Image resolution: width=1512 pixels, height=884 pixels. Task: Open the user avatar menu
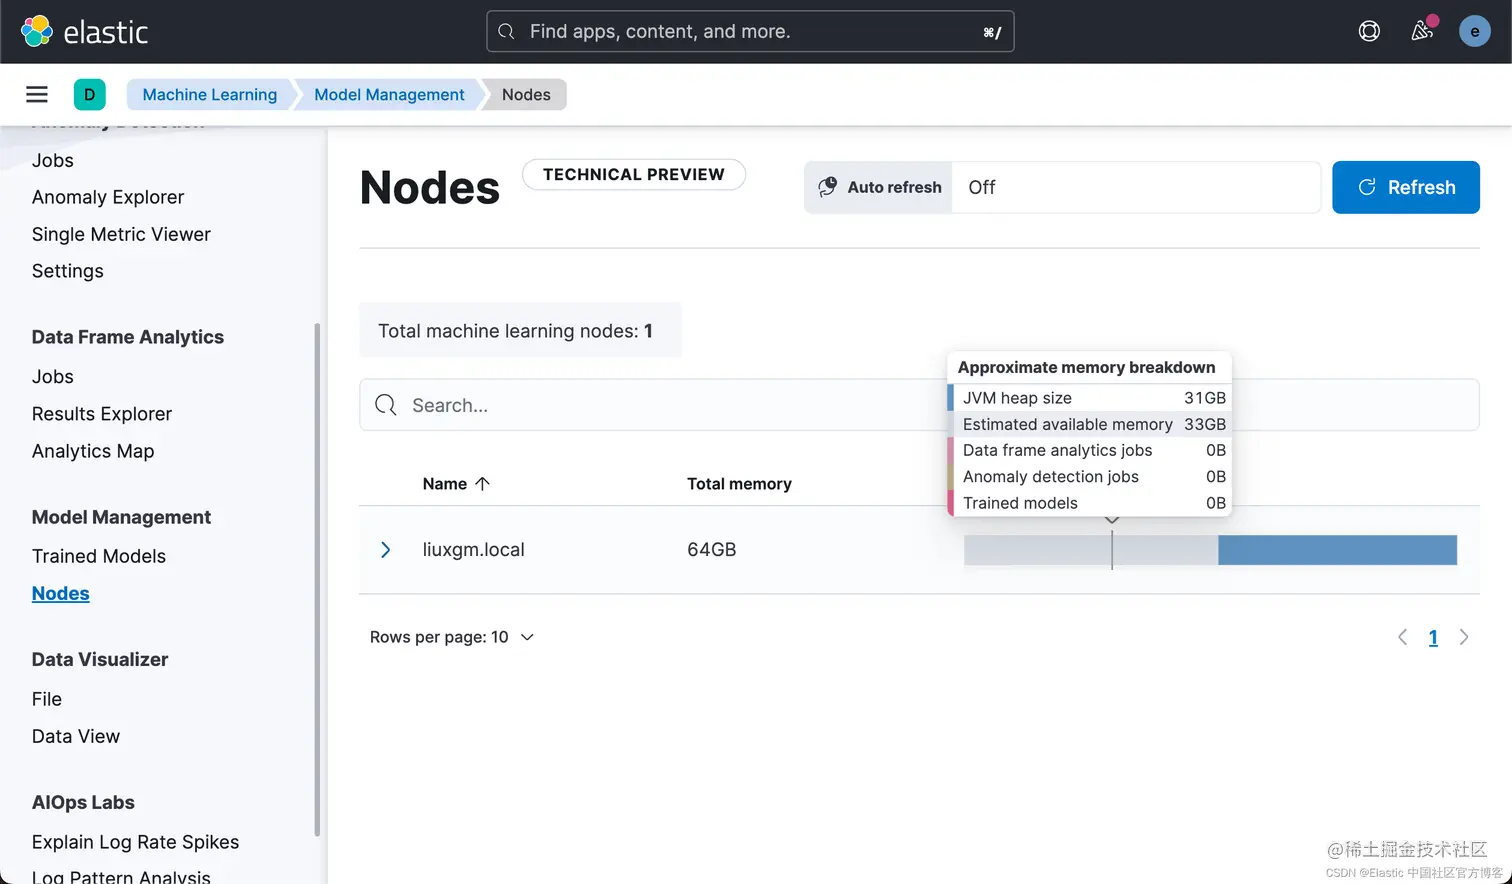[1474, 31]
